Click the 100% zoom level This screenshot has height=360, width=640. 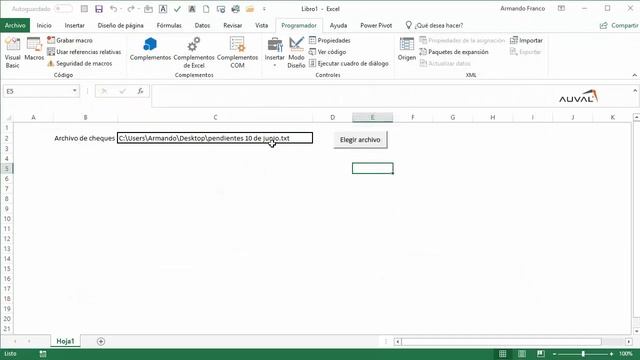pyautogui.click(x=626, y=354)
